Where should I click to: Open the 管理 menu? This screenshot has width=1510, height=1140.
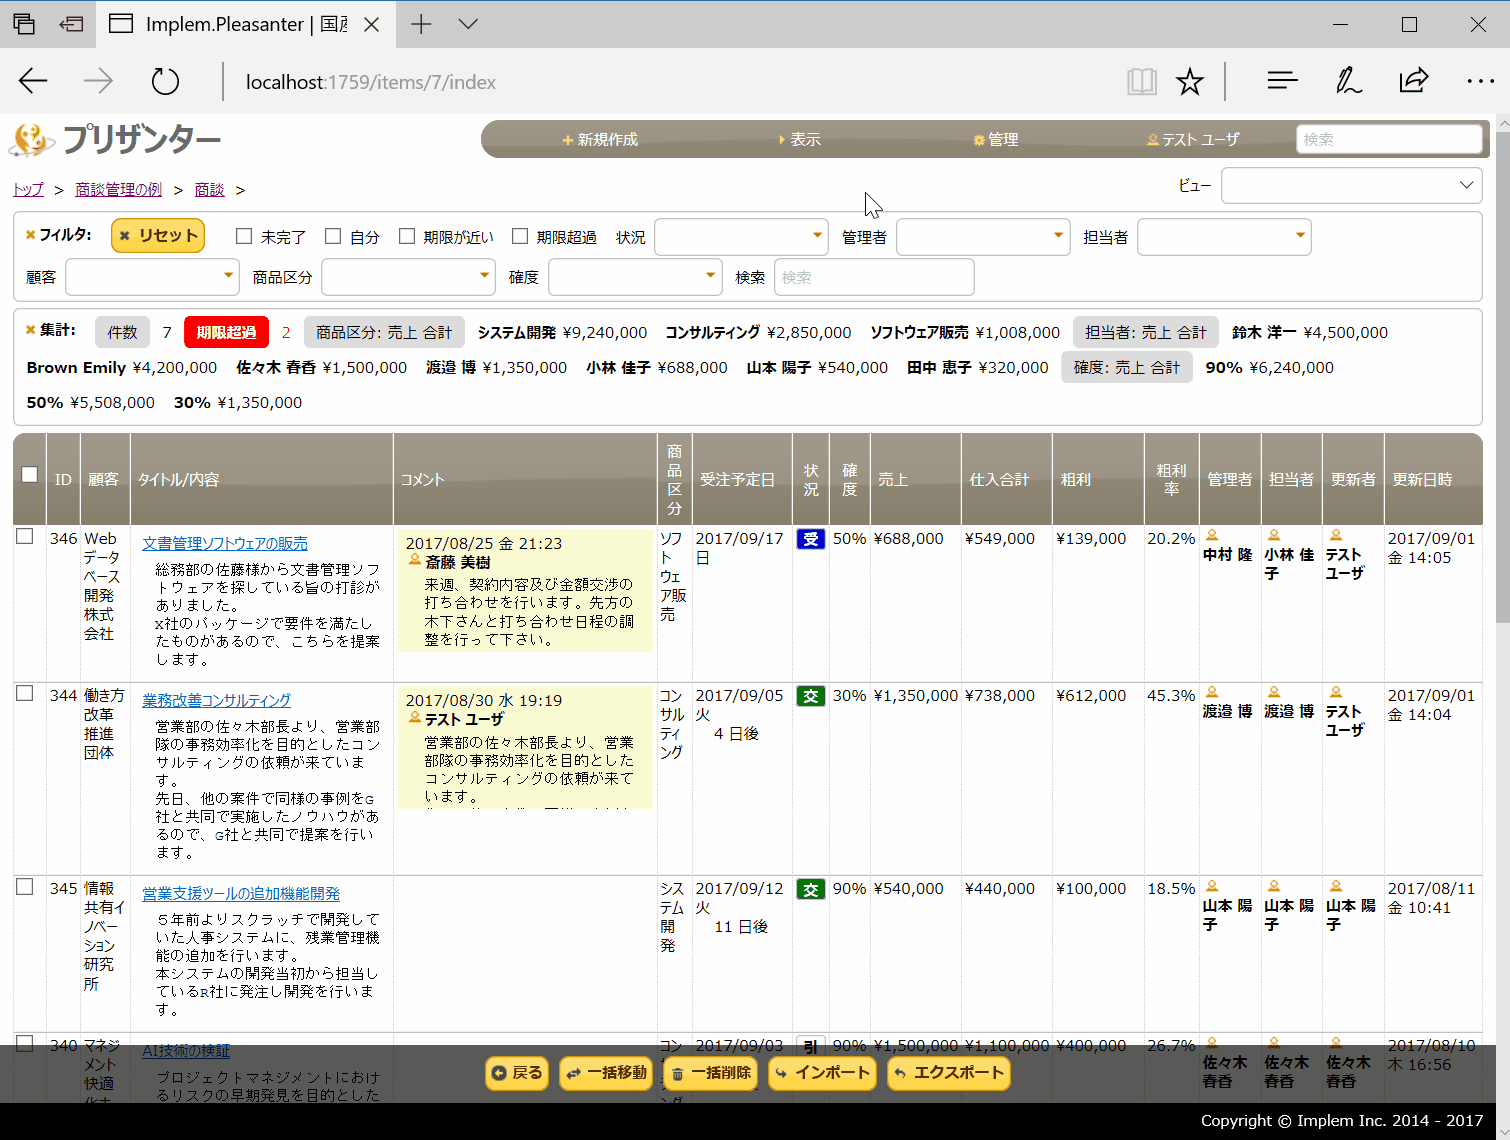[996, 140]
